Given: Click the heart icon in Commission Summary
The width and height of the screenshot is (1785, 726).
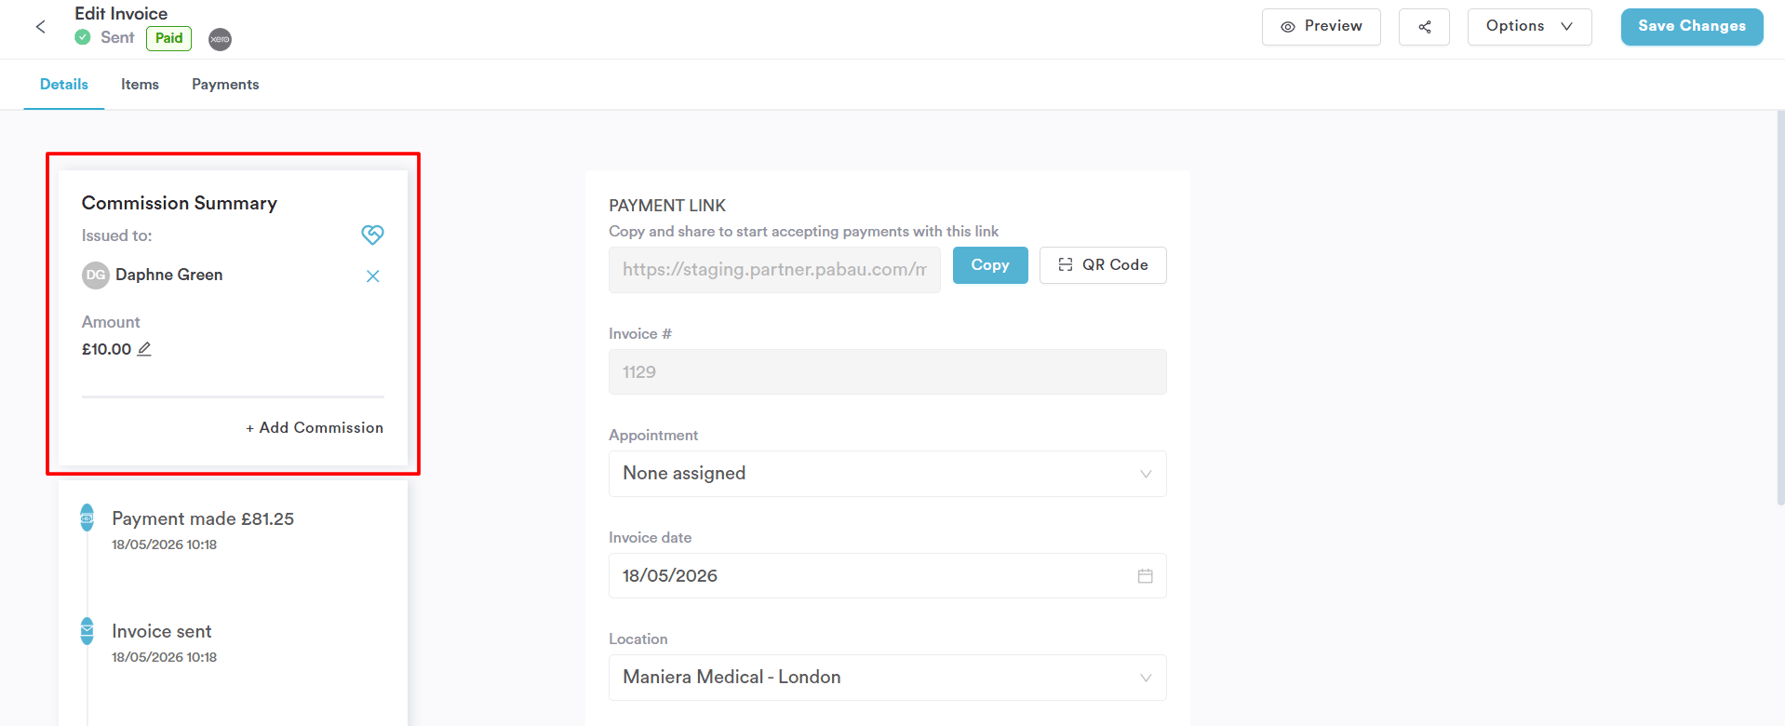Looking at the screenshot, I should pos(372,235).
